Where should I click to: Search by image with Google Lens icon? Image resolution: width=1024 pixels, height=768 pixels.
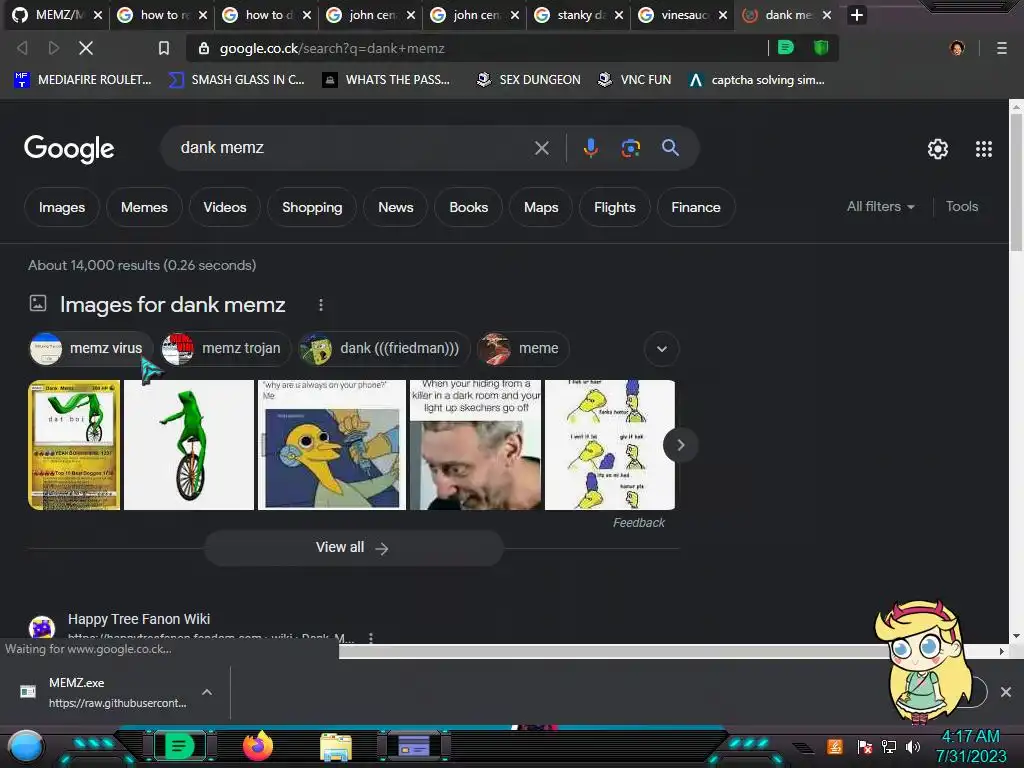pyautogui.click(x=630, y=148)
